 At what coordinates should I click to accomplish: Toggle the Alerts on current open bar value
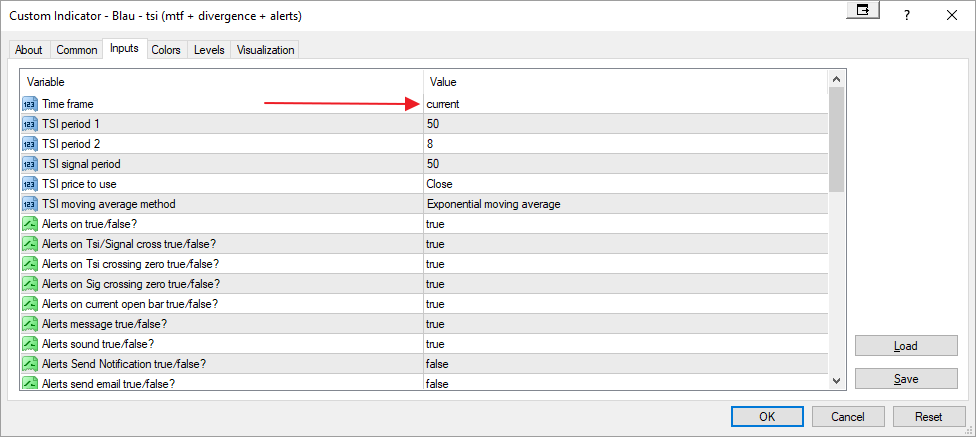click(x=625, y=304)
